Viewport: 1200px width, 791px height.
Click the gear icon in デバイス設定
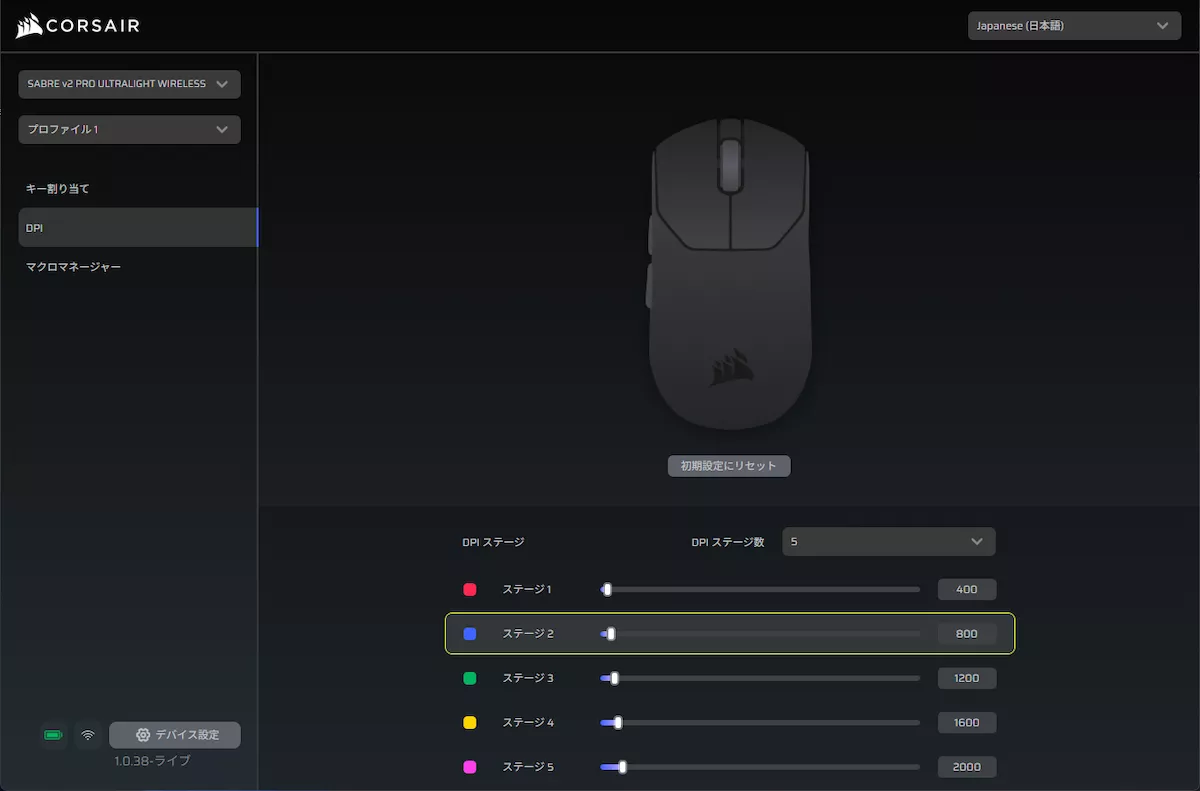[x=143, y=735]
